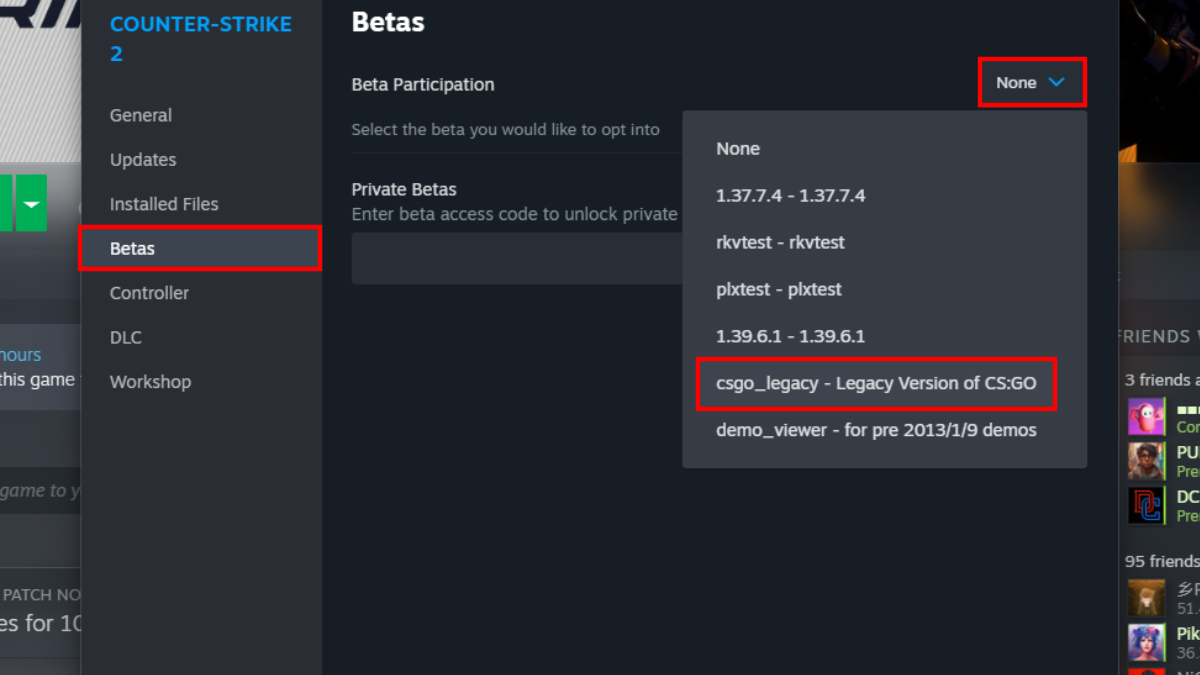The width and height of the screenshot is (1200, 675).
Task: Choose the 1.37.7.4 beta branch
Action: point(791,195)
